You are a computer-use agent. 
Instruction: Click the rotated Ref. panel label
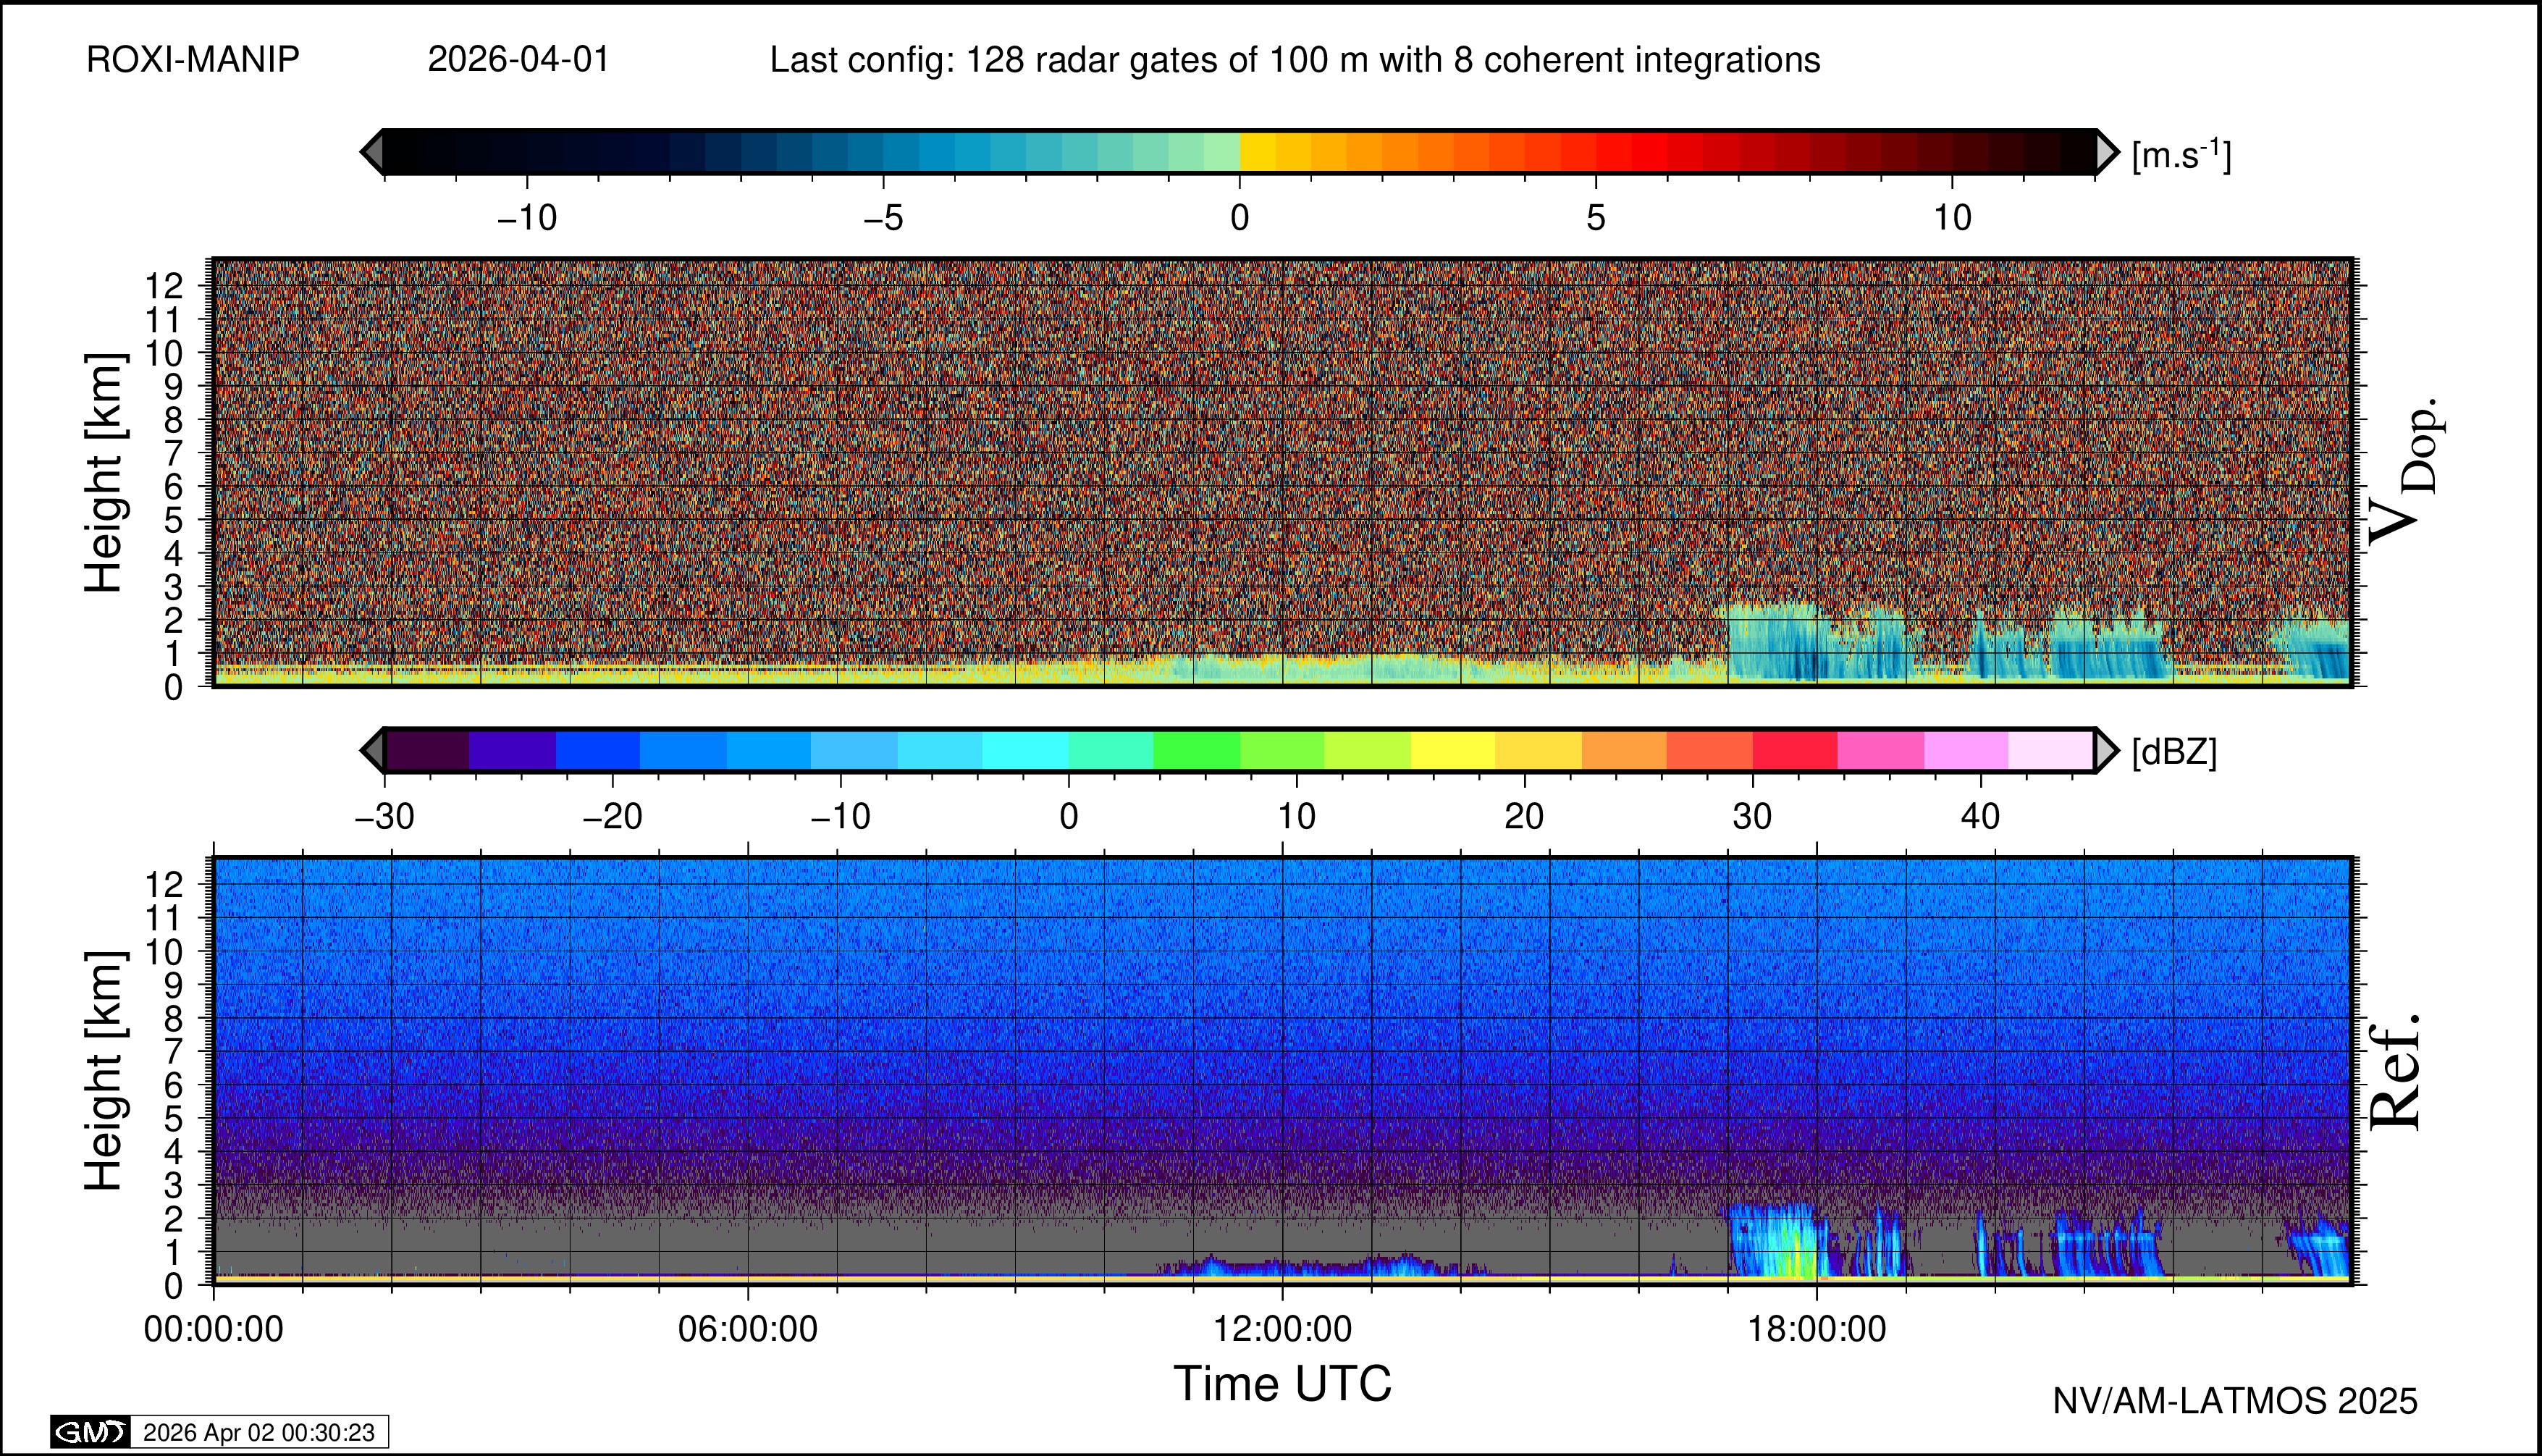(x=2396, y=1072)
